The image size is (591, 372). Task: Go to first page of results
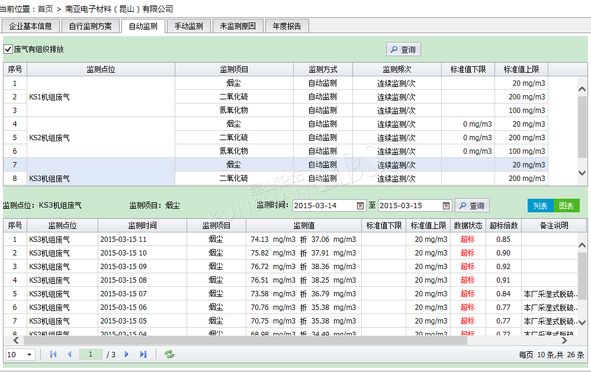pos(53,354)
